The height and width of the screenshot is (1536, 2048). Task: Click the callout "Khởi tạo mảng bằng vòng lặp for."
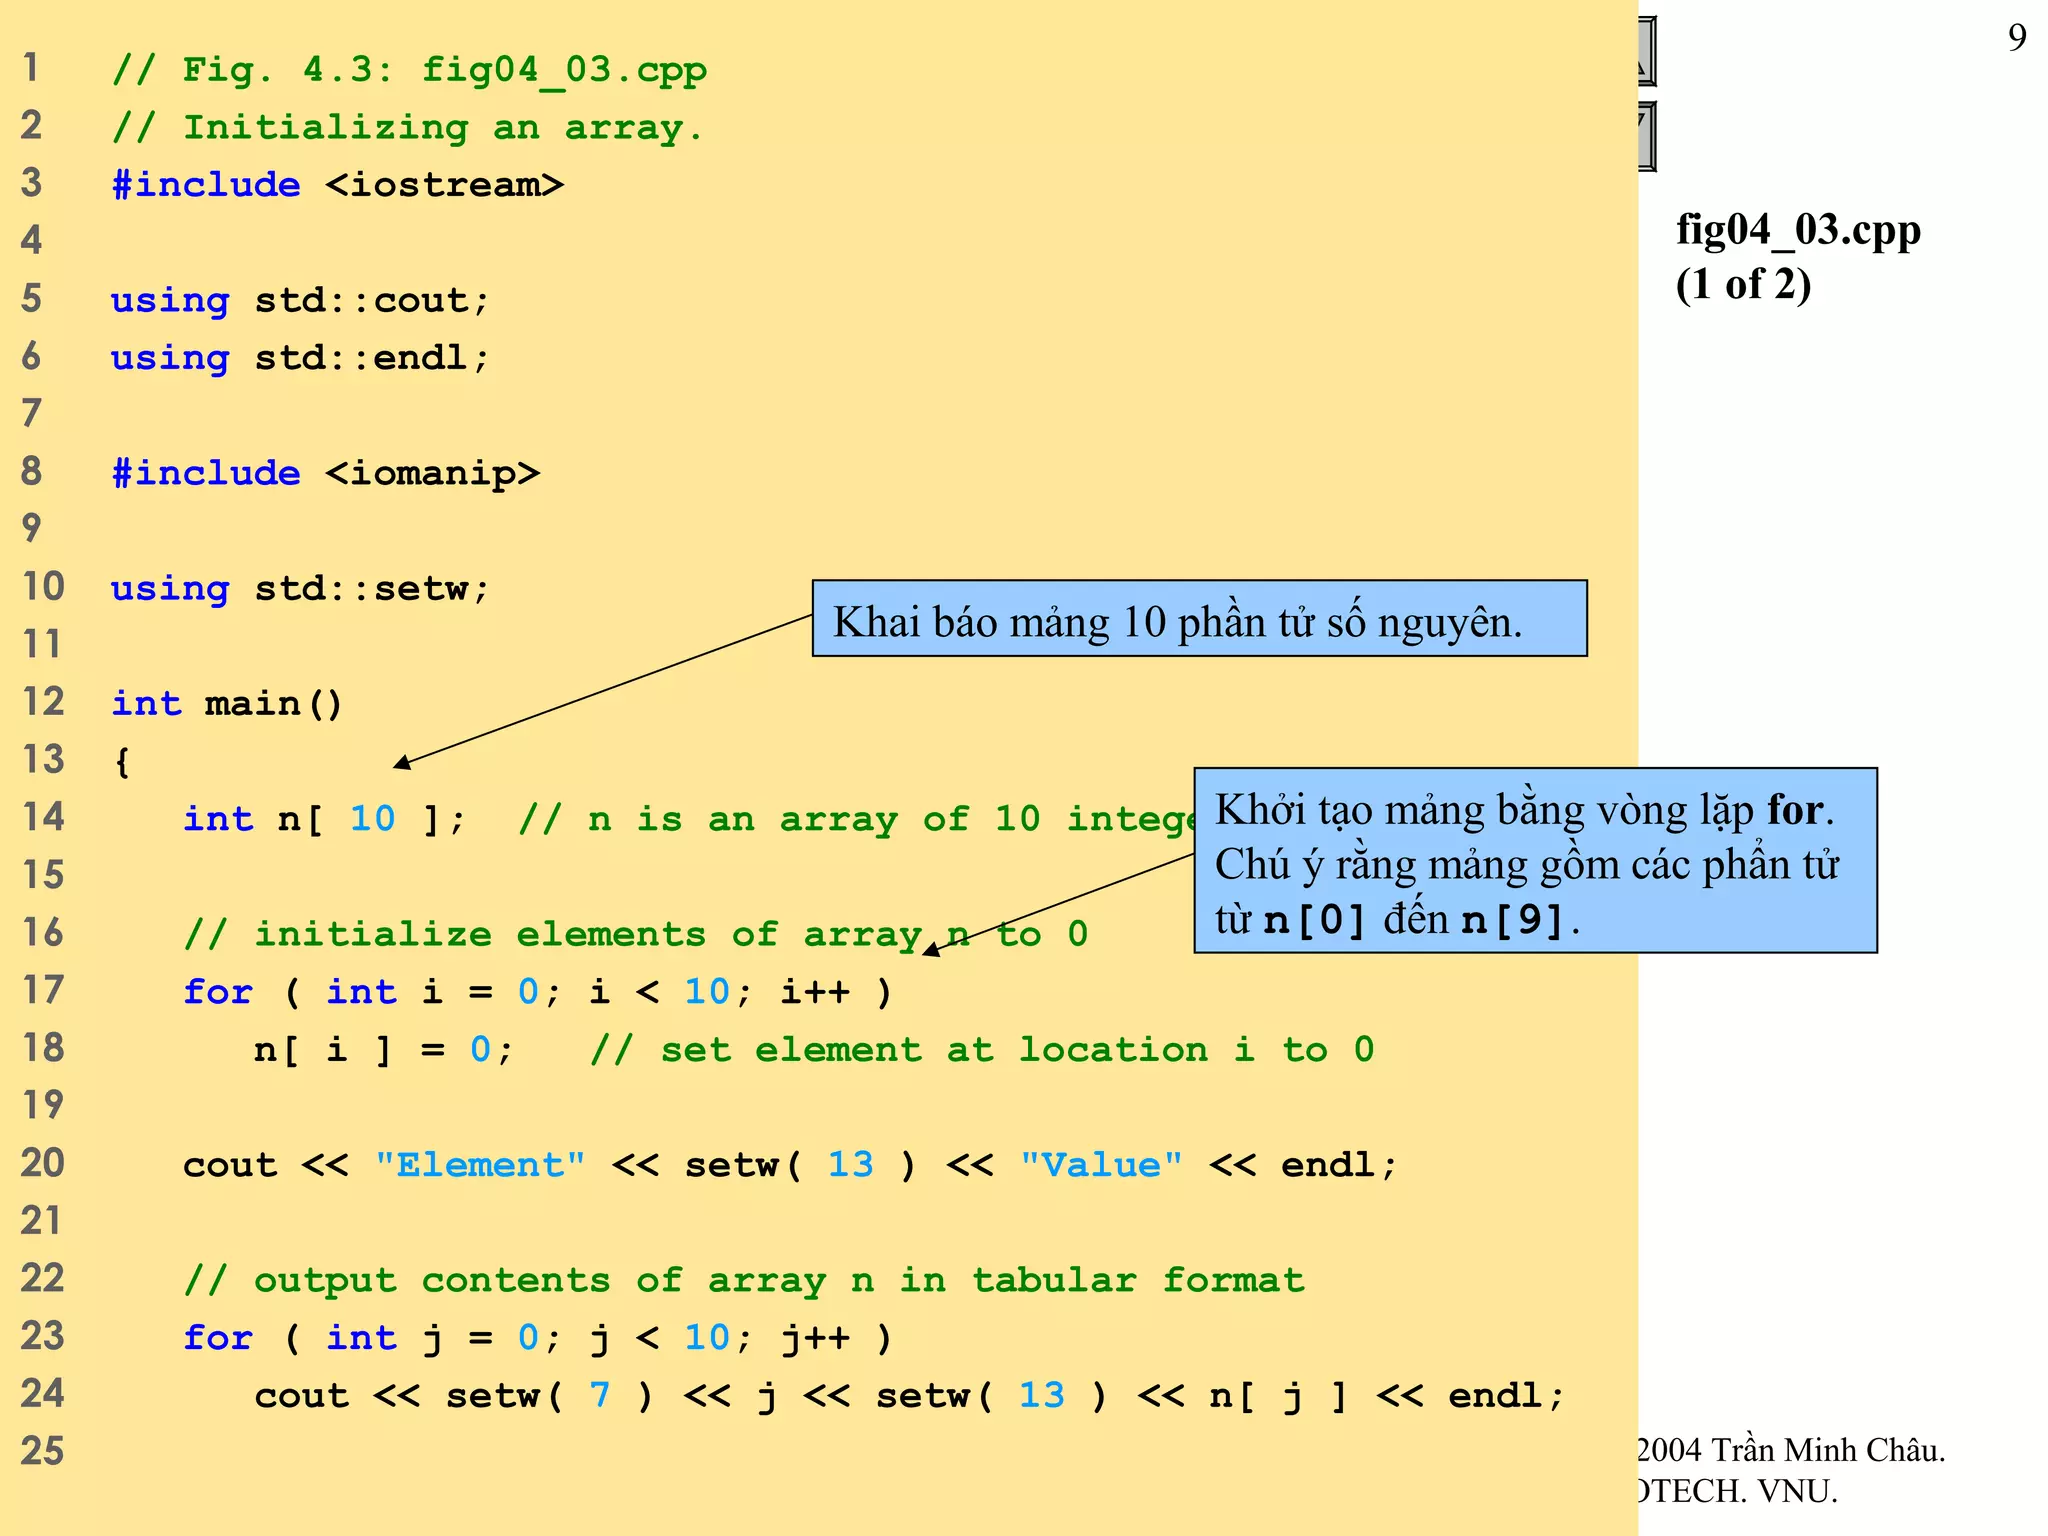pos(1525,809)
